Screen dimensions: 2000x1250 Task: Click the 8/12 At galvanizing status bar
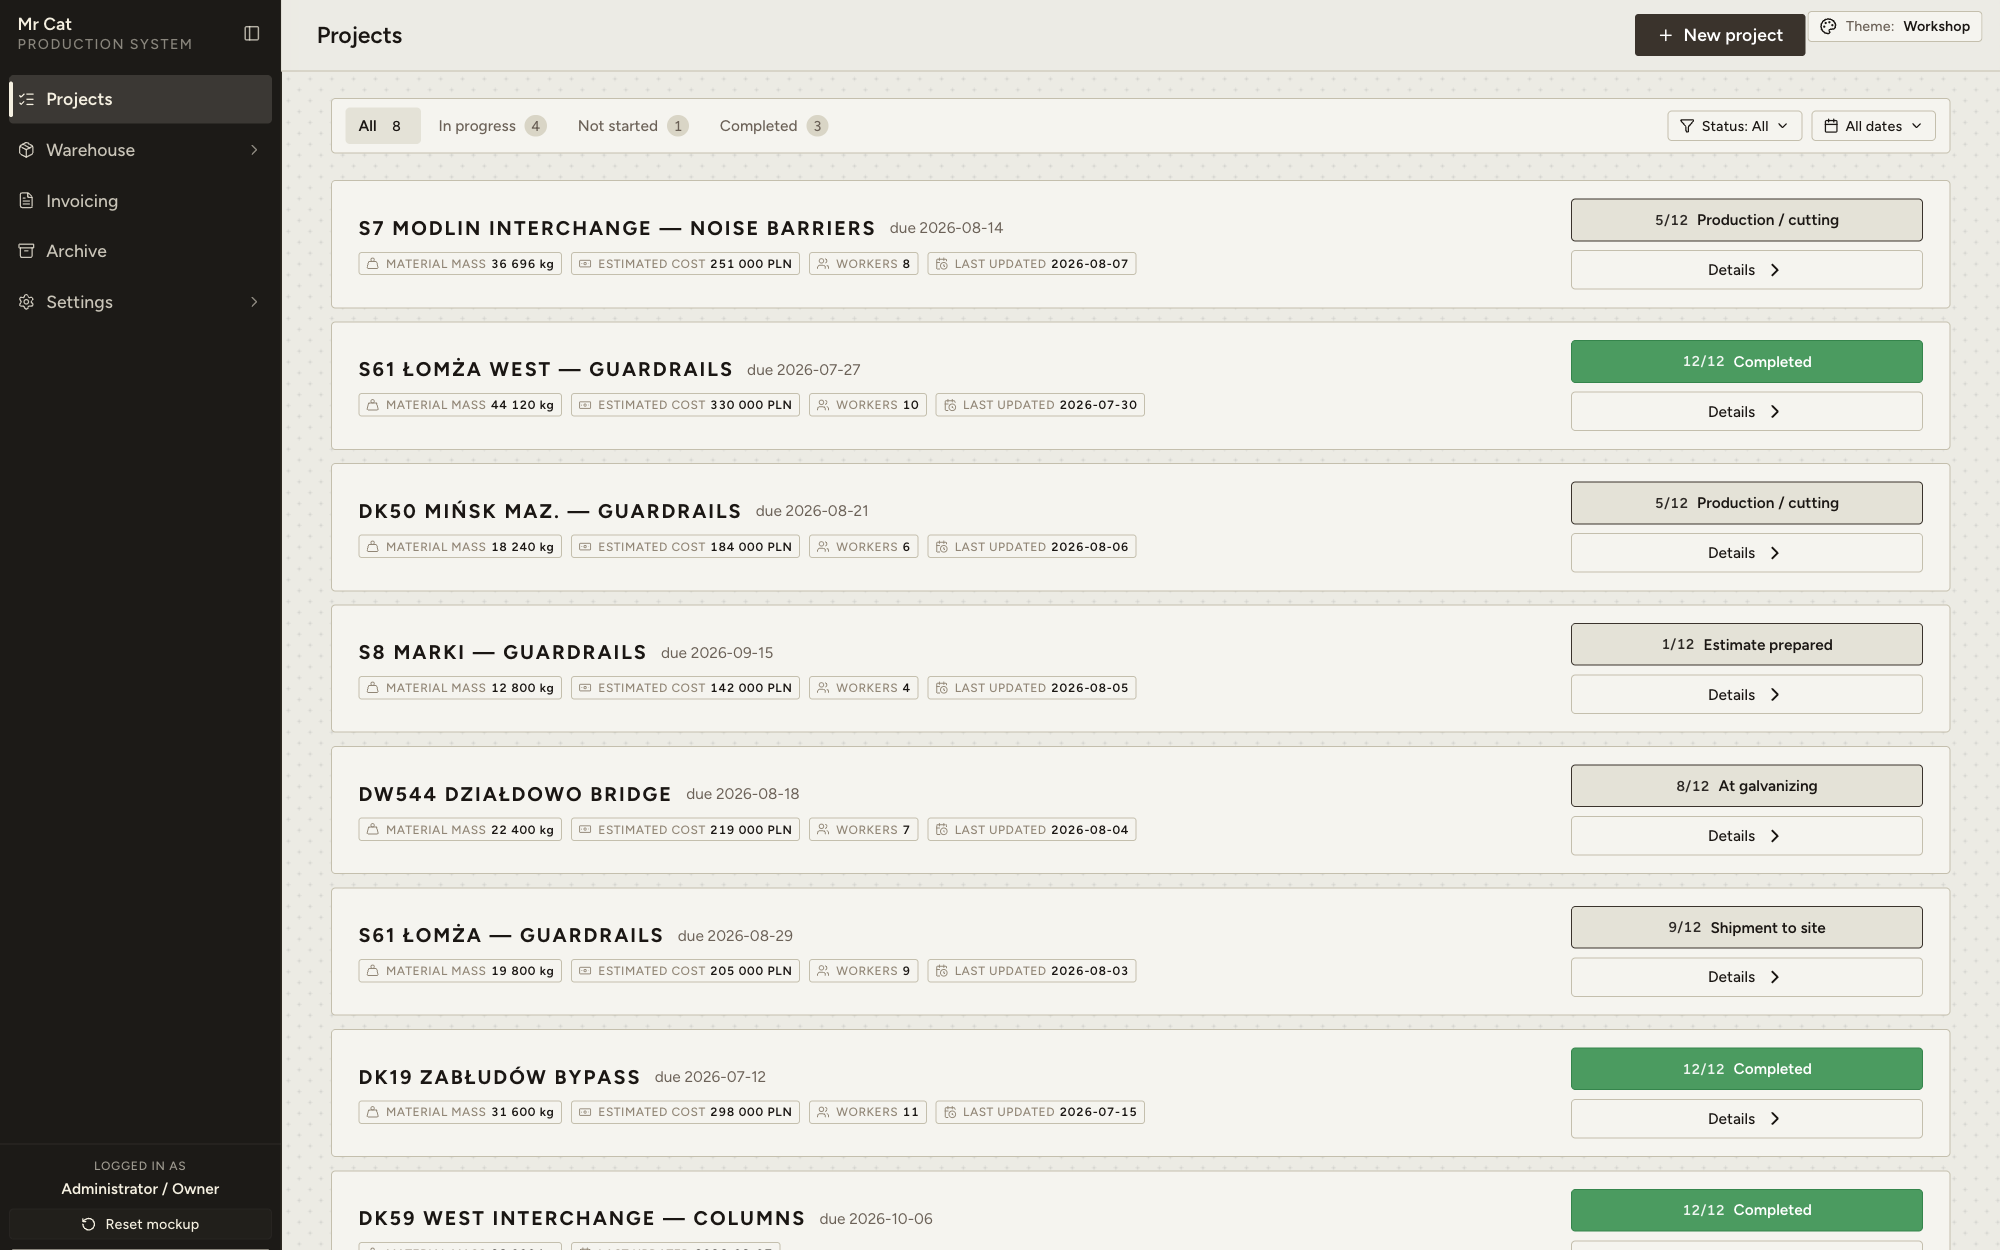click(x=1746, y=786)
